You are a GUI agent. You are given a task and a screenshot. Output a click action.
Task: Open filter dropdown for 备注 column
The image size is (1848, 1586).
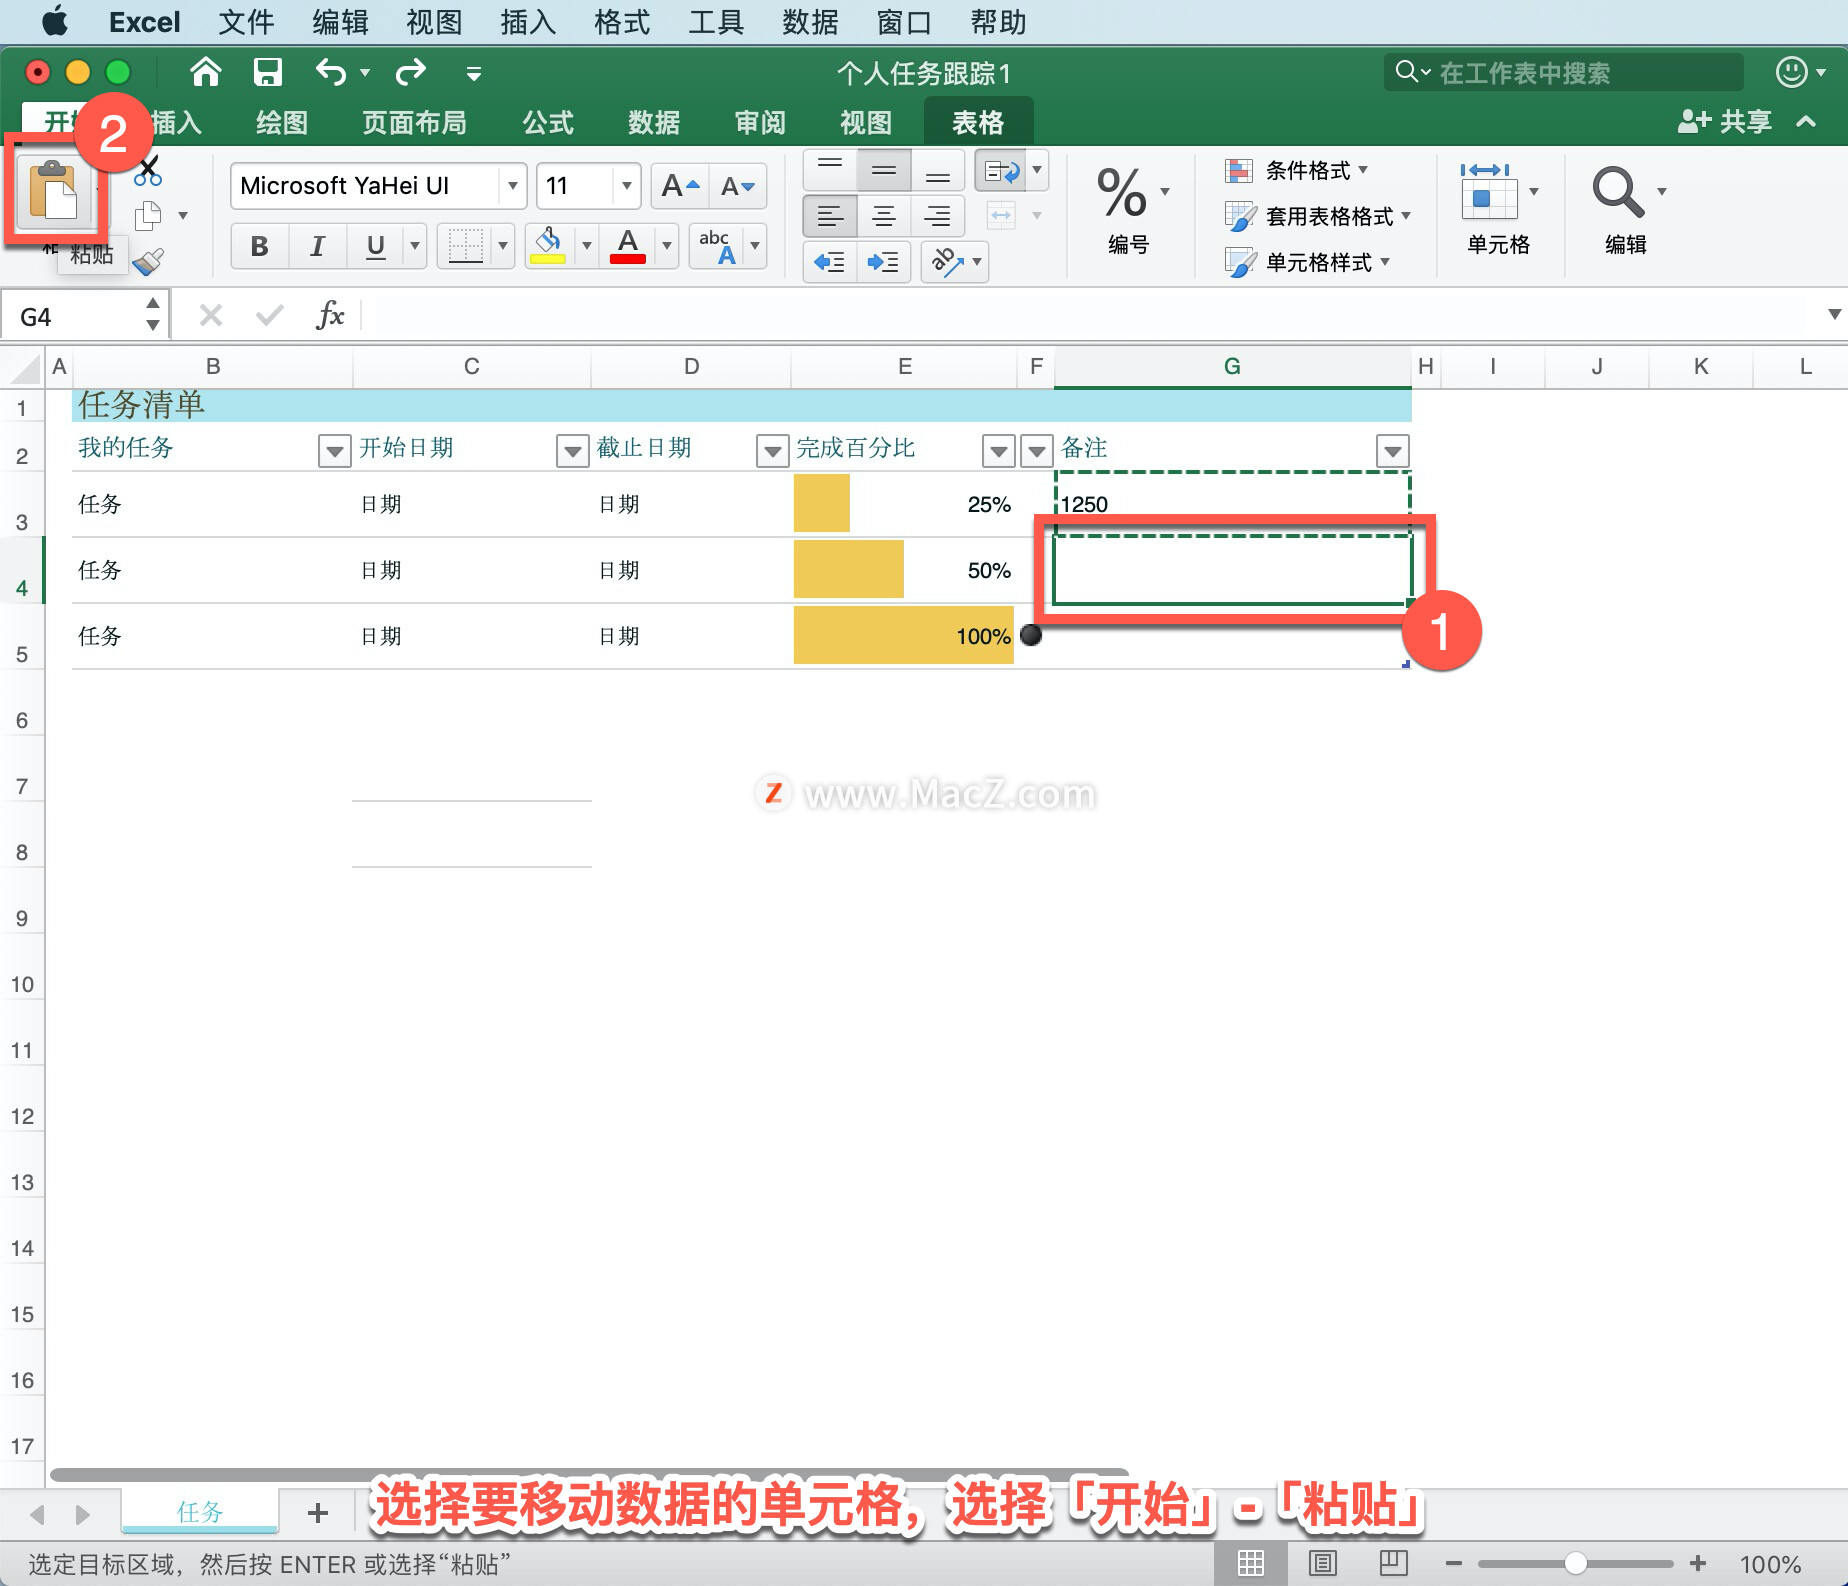(x=1393, y=451)
